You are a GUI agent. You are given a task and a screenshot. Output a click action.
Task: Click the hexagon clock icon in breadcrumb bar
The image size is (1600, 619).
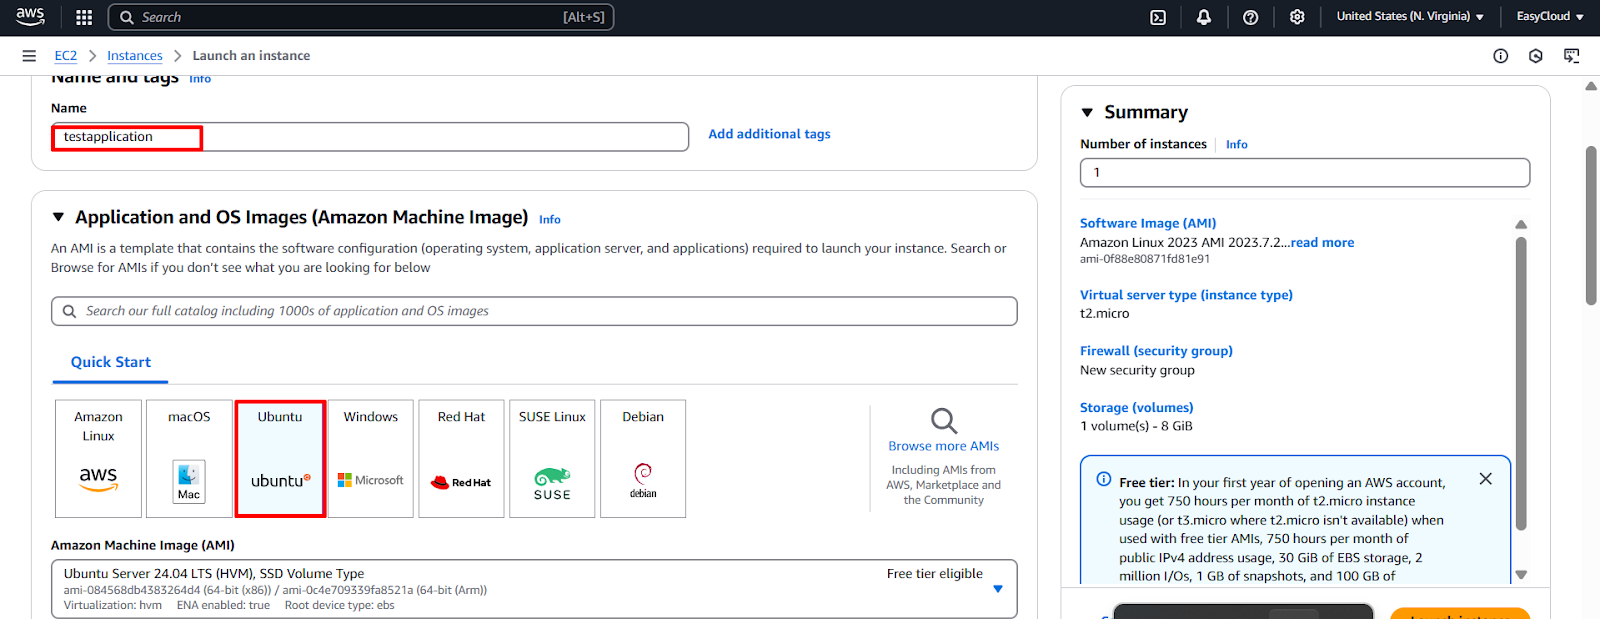point(1536,56)
